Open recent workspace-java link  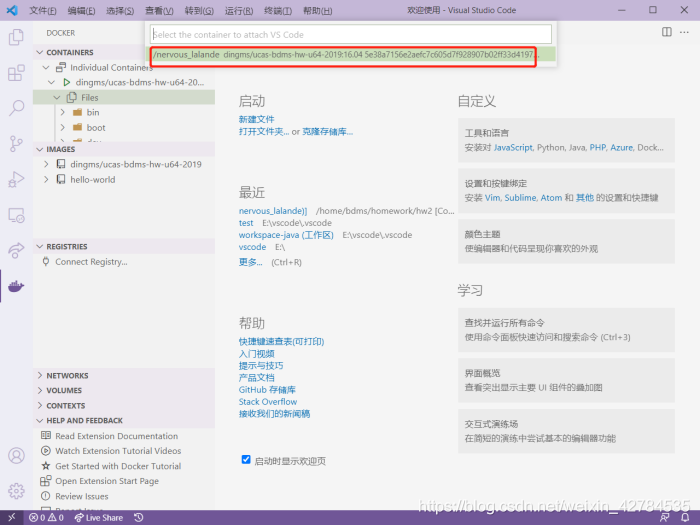point(286,235)
